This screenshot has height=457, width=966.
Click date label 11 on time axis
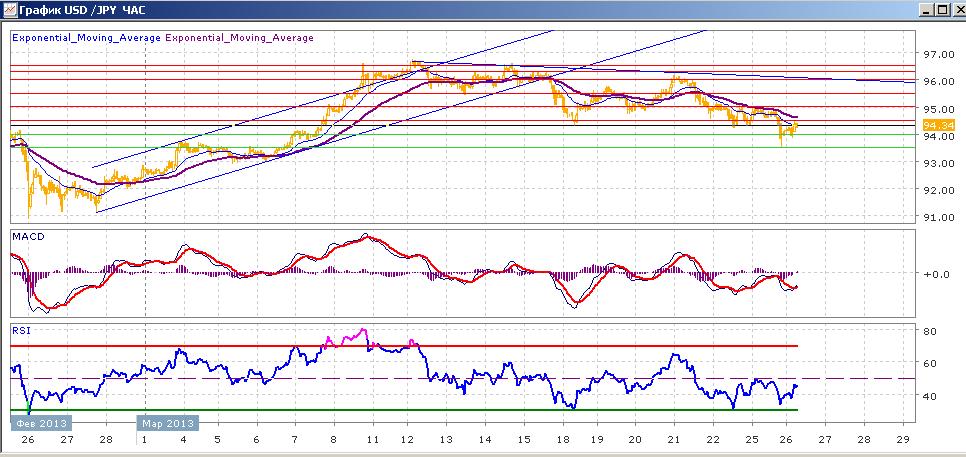(371, 440)
